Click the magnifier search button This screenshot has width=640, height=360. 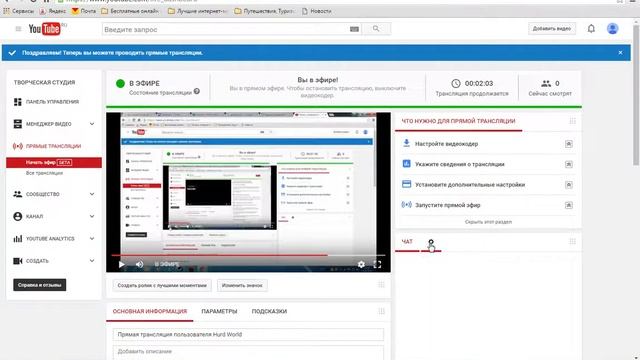click(376, 29)
